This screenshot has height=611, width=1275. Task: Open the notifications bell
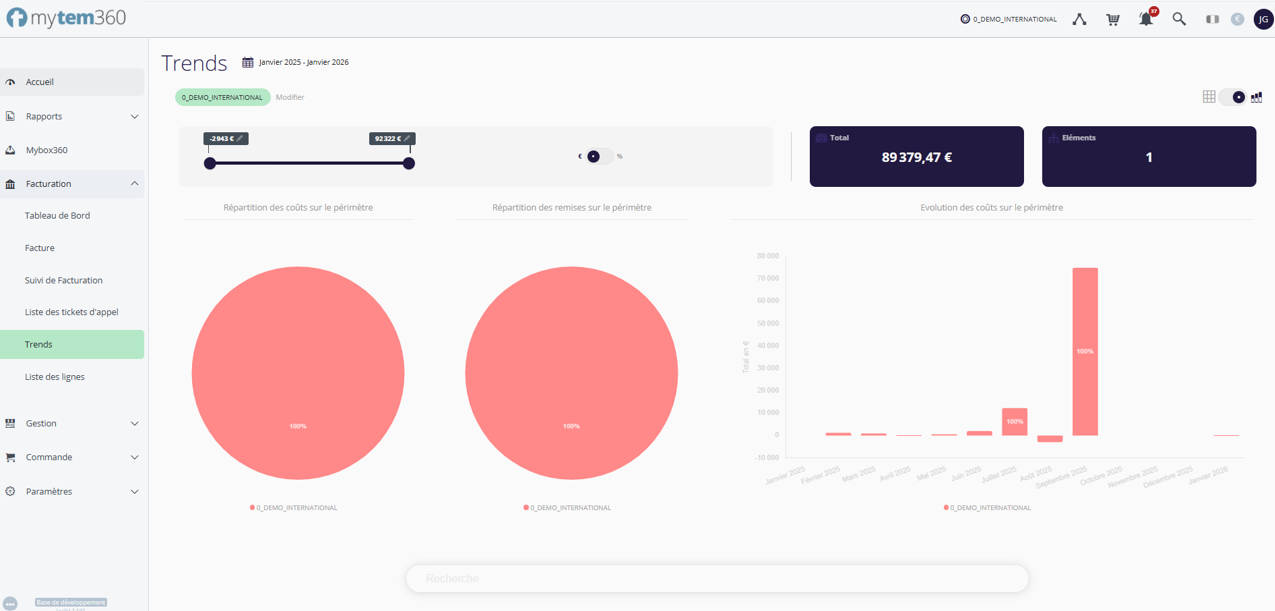click(1146, 19)
